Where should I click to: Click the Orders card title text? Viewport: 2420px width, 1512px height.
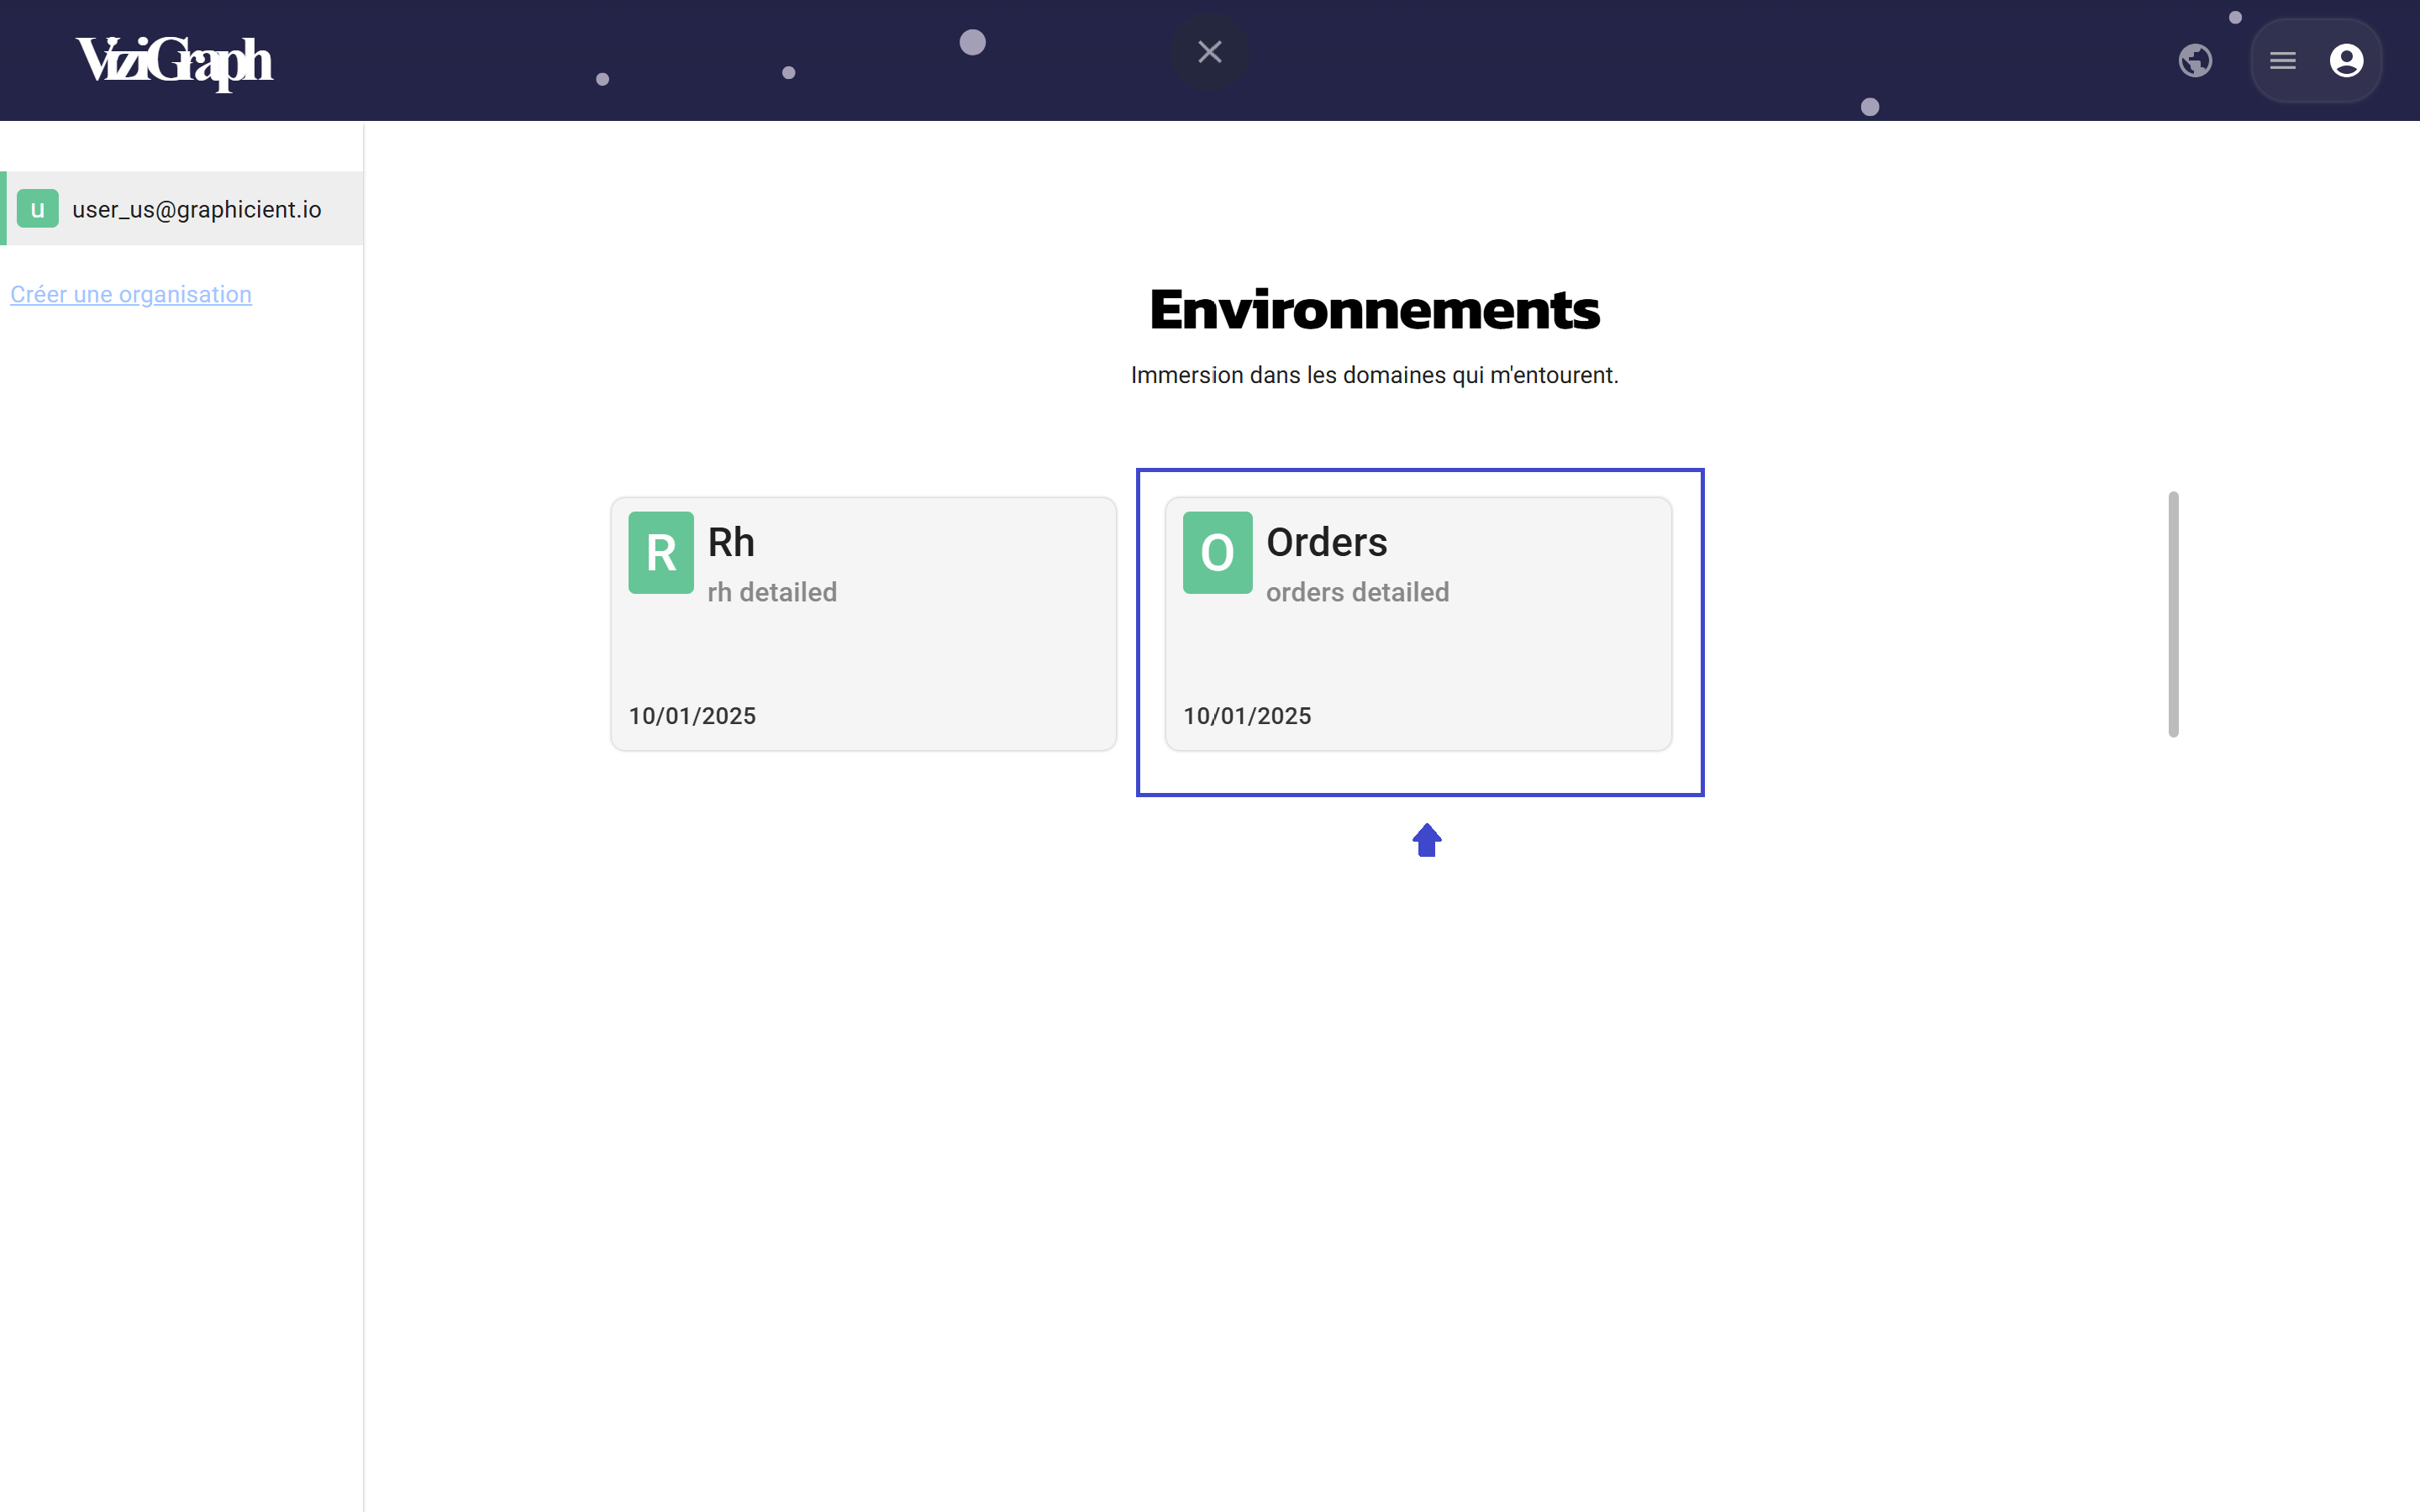(x=1326, y=542)
